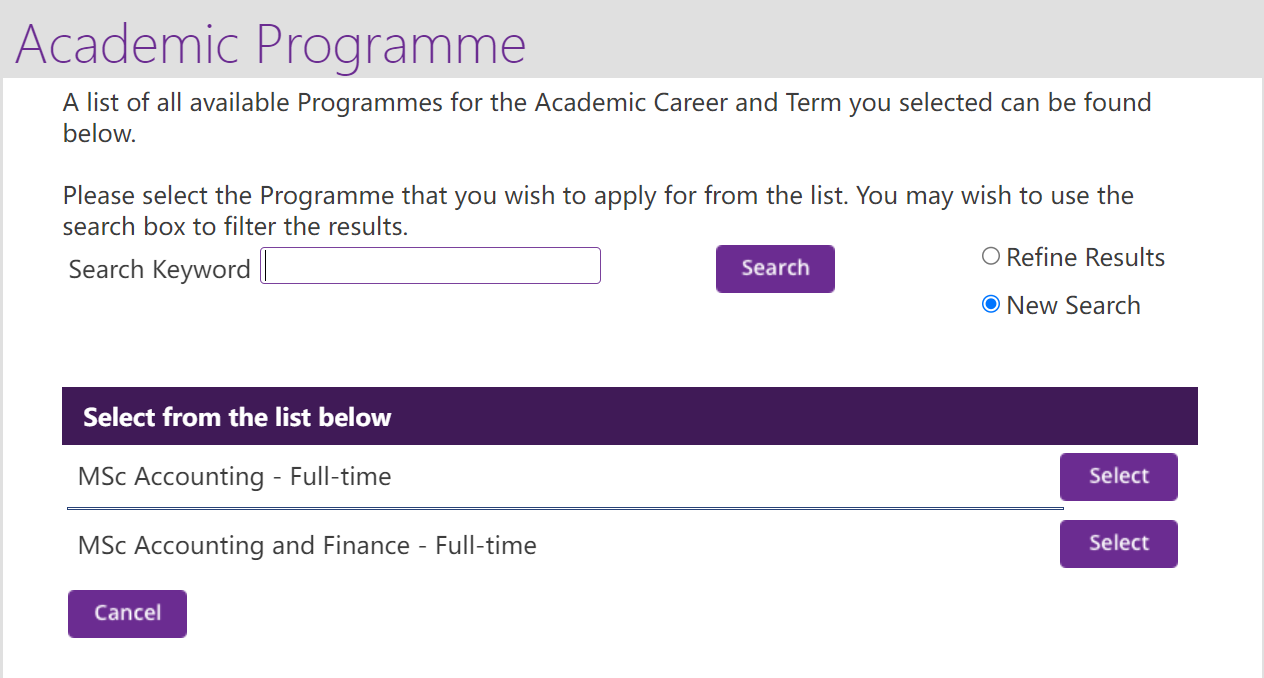Click the grey banner behind the page title
Image resolution: width=1264 pixels, height=678 pixels.
pyautogui.click(x=900, y=40)
